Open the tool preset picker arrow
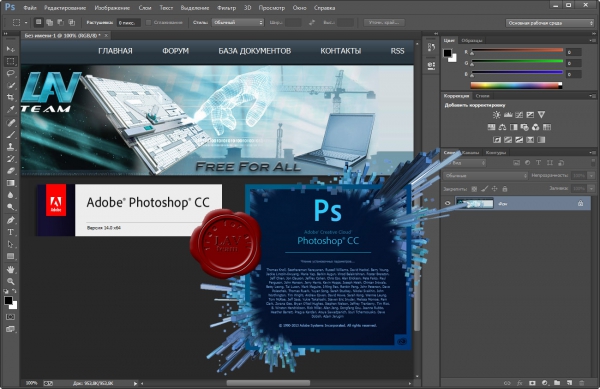This screenshot has height=389, width=600. 26,23
